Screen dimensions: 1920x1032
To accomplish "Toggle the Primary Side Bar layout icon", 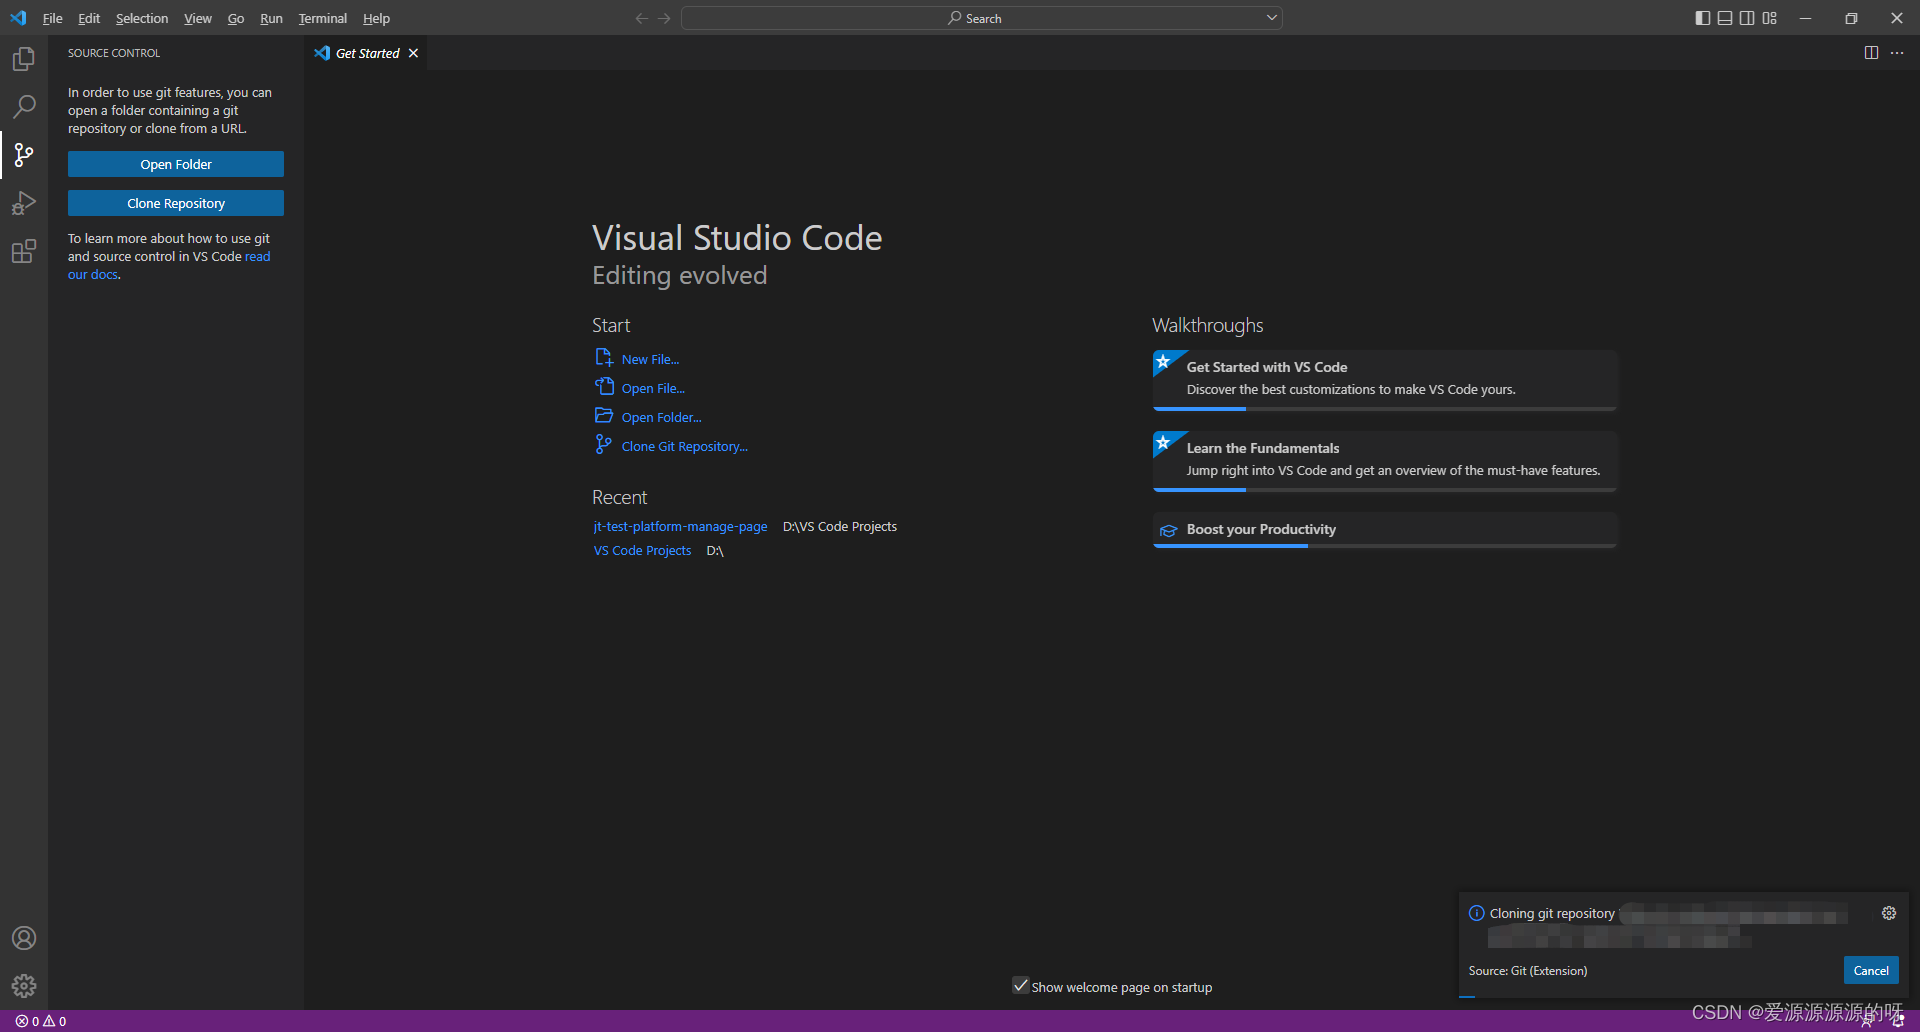I will pos(1703,18).
